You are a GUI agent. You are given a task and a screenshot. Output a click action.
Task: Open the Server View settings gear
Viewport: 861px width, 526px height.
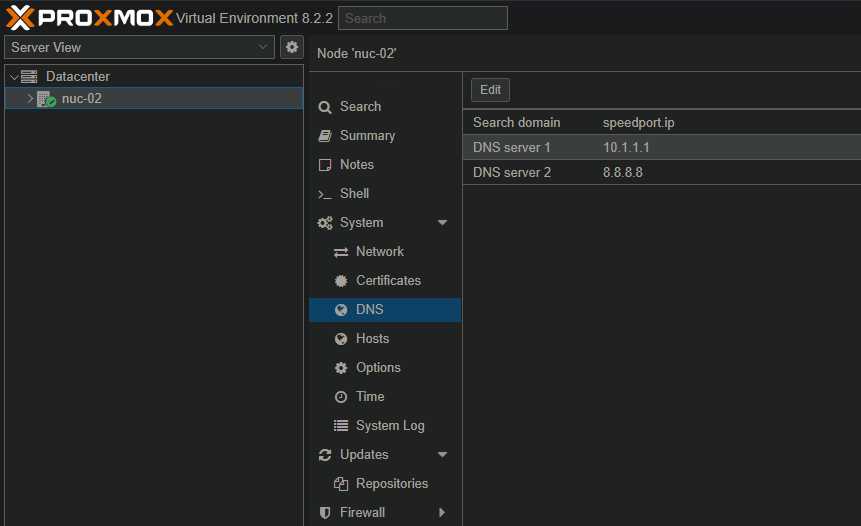[292, 47]
